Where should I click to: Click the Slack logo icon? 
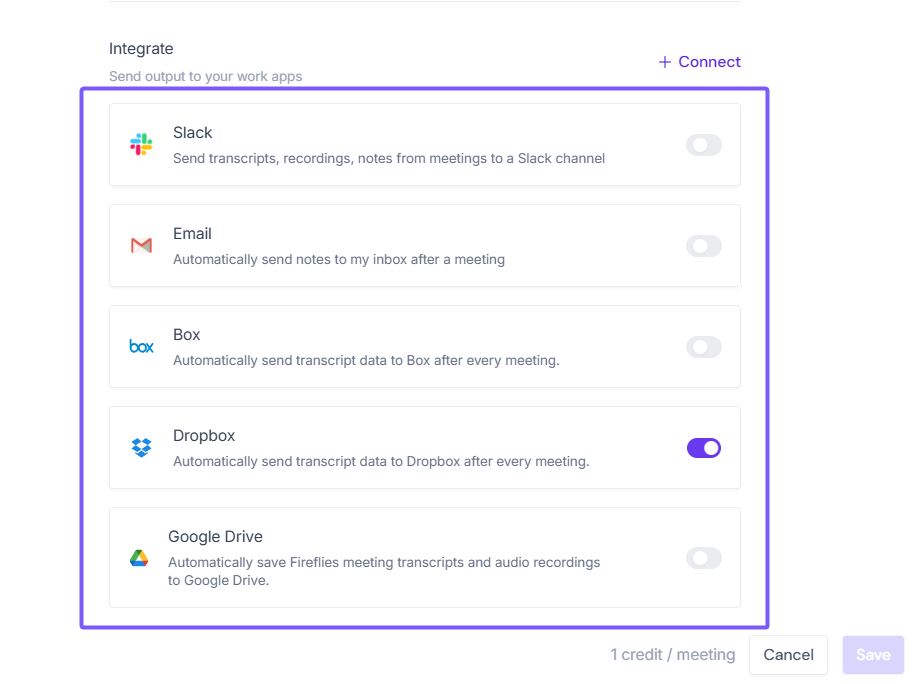coord(141,144)
